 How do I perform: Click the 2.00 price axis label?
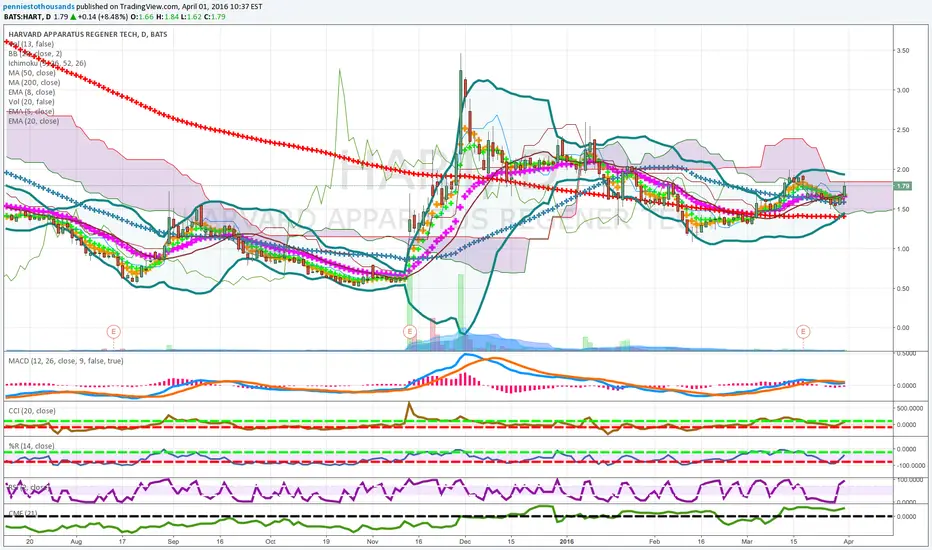click(x=903, y=169)
